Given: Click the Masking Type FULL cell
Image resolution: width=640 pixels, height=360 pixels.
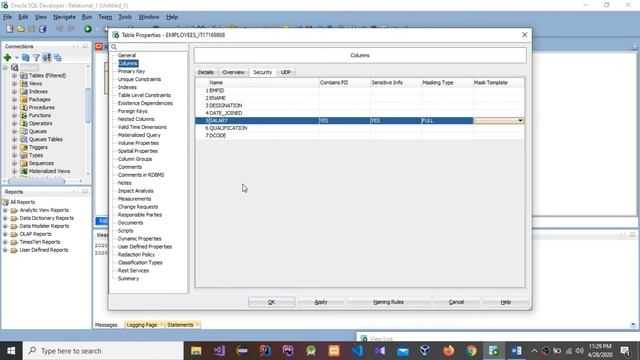Looking at the screenshot, I should point(447,120).
